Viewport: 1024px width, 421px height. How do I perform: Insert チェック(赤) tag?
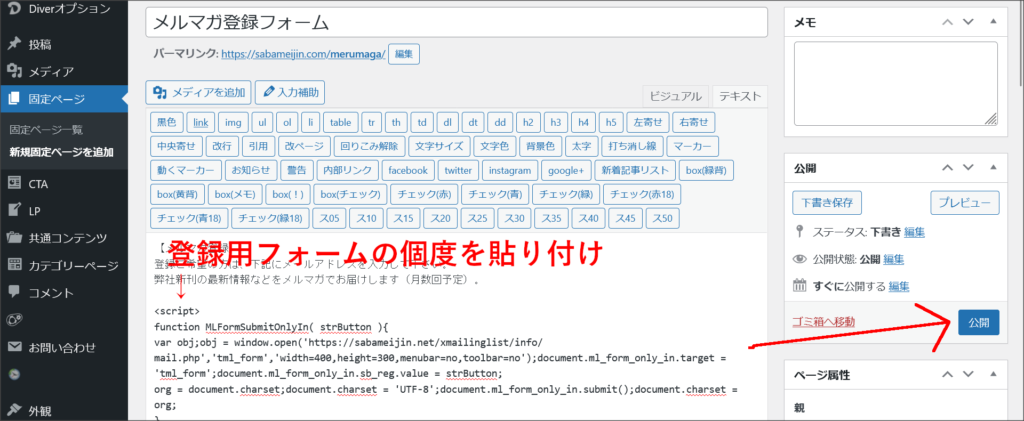pos(424,194)
